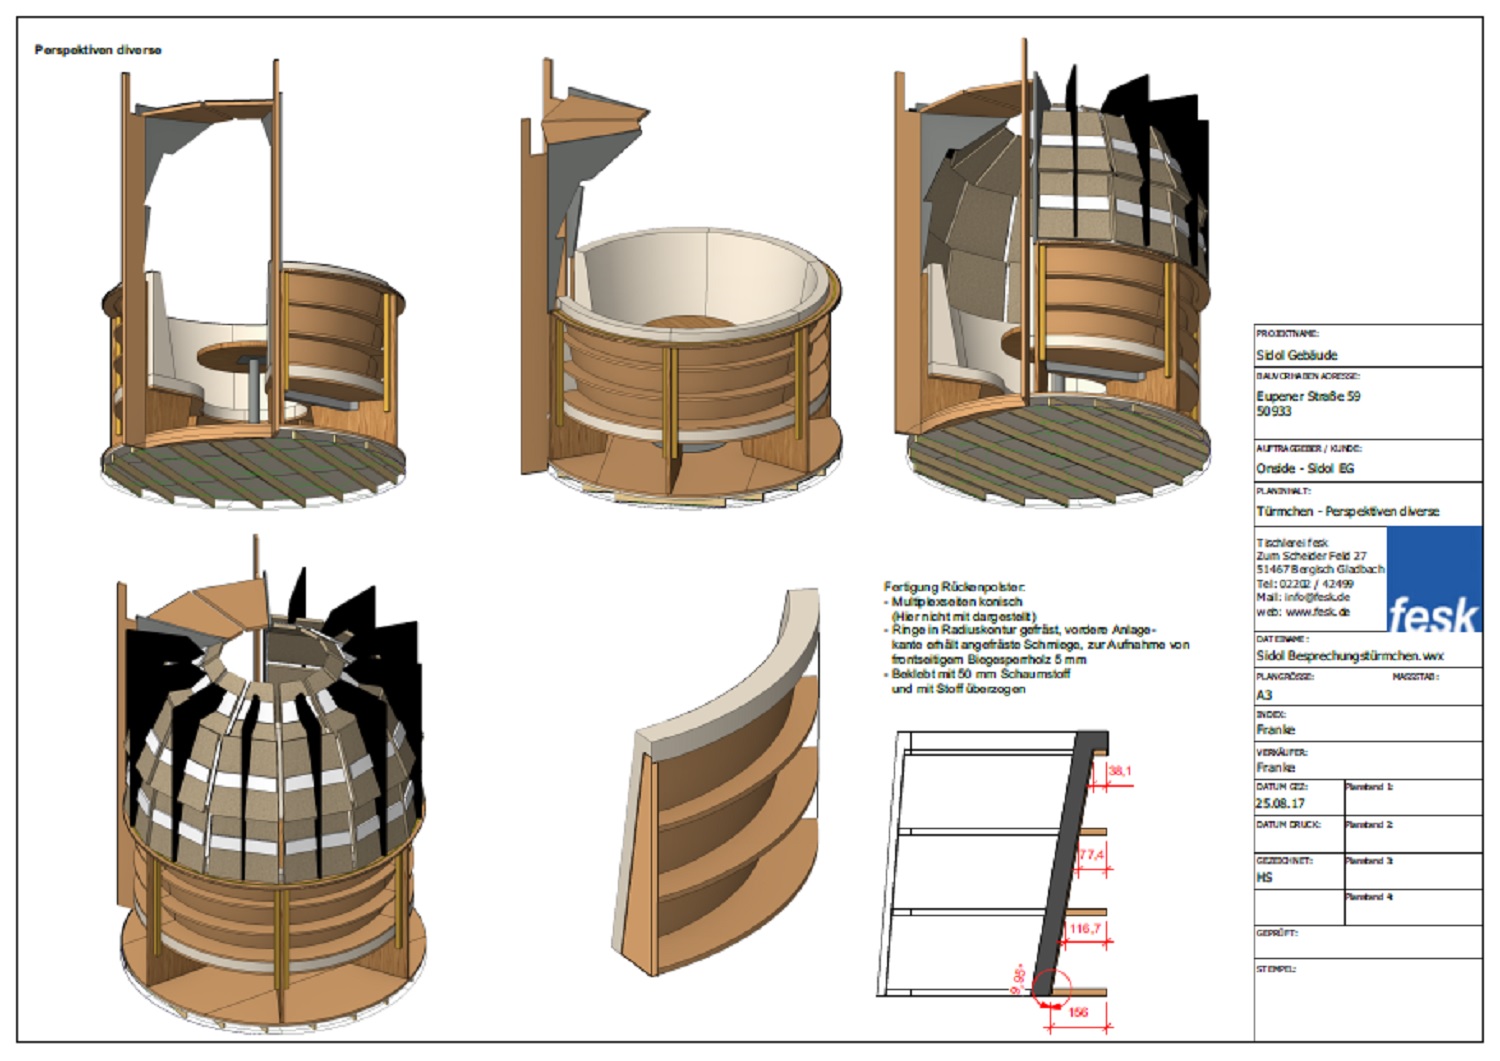This screenshot has height=1061, width=1500.
Task: Select the address field 'Eupener Straße 59'
Action: coord(1308,396)
